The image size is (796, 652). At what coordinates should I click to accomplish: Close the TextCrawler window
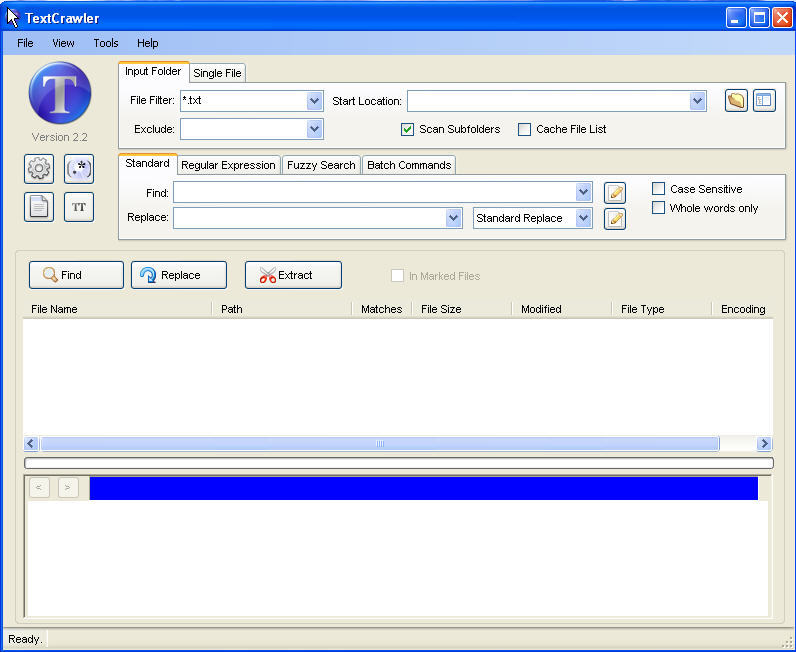pos(782,18)
